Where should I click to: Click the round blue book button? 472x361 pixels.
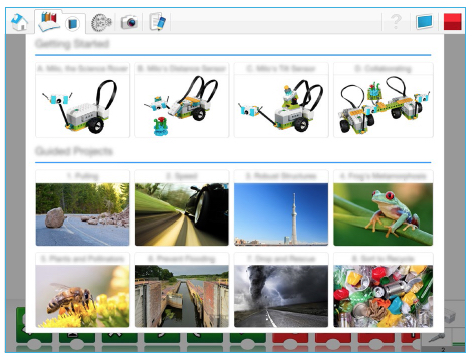[72, 24]
